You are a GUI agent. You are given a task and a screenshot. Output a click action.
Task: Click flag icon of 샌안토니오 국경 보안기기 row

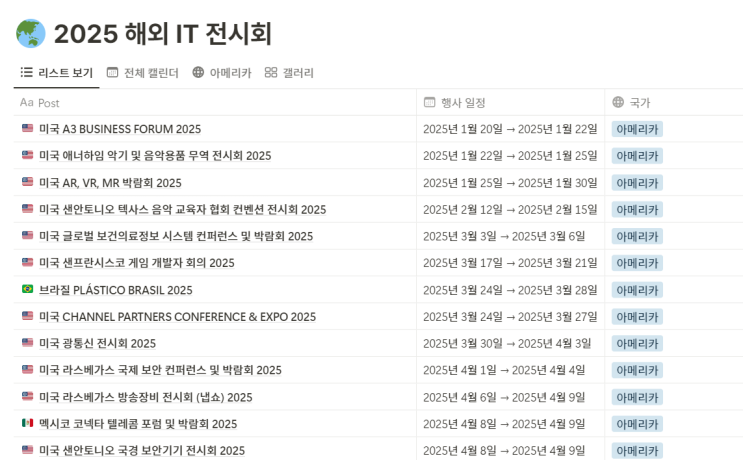27,450
